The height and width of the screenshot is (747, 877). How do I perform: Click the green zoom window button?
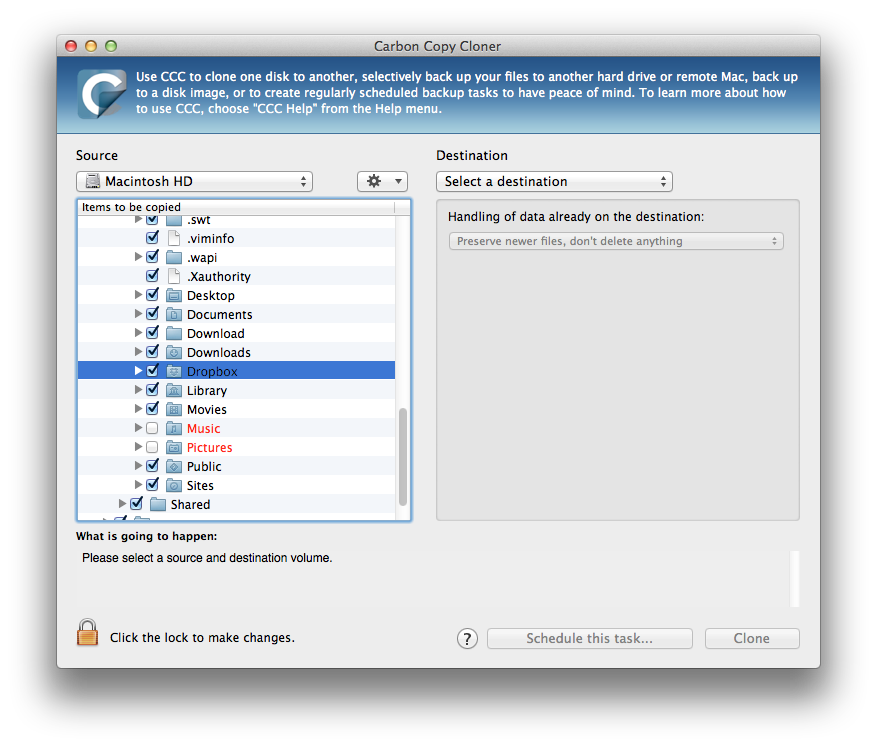111,46
